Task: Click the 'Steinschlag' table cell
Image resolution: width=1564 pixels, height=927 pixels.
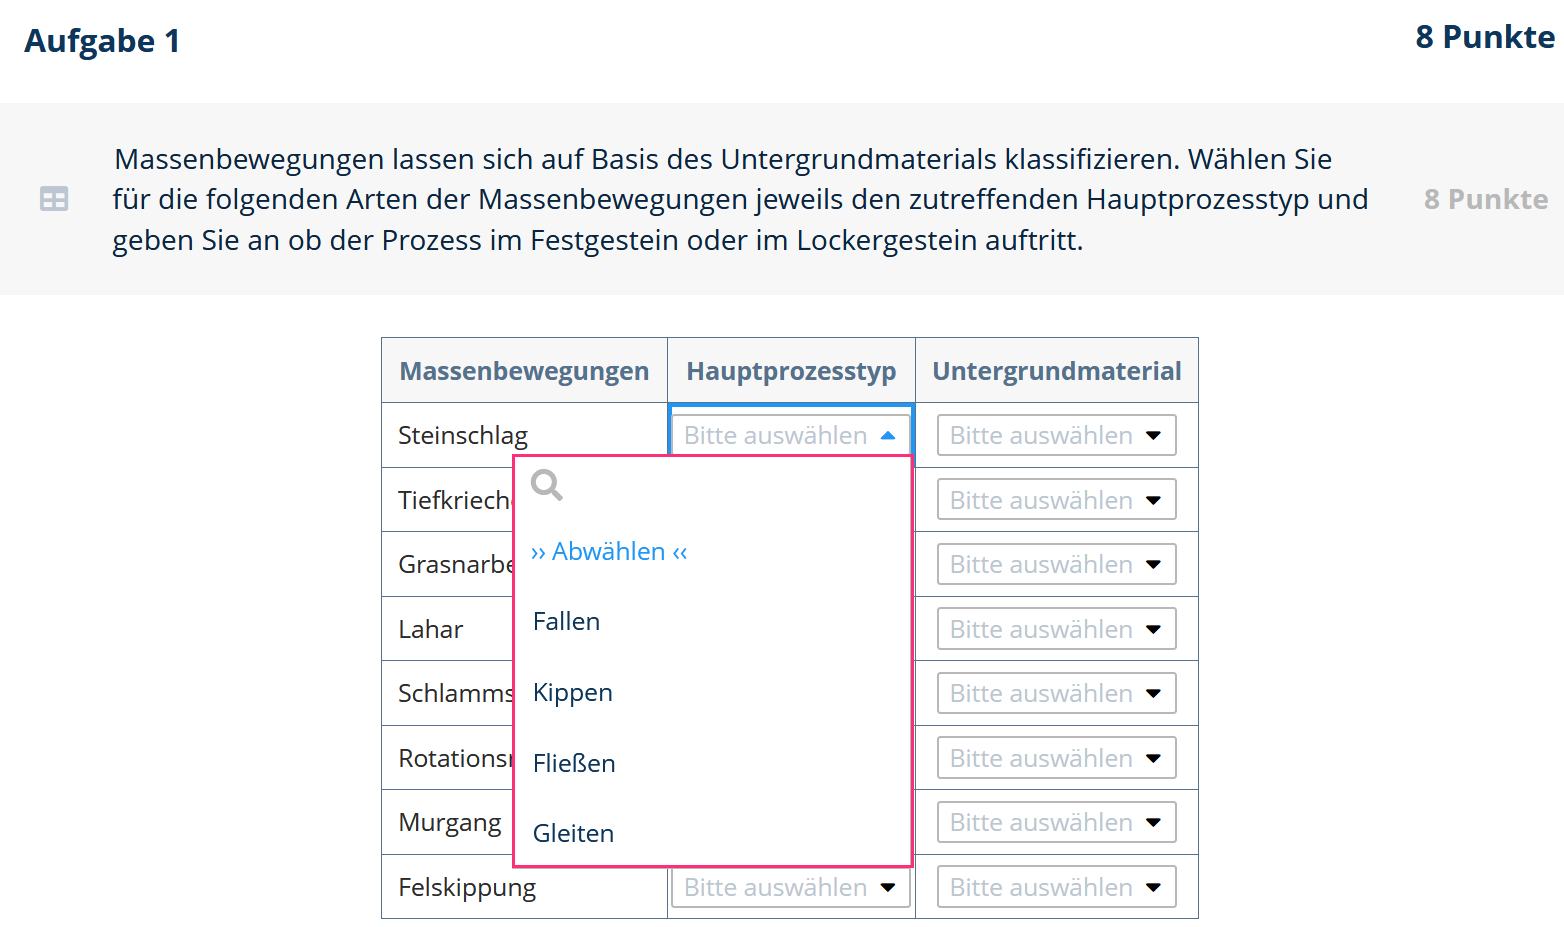Action: coord(524,435)
